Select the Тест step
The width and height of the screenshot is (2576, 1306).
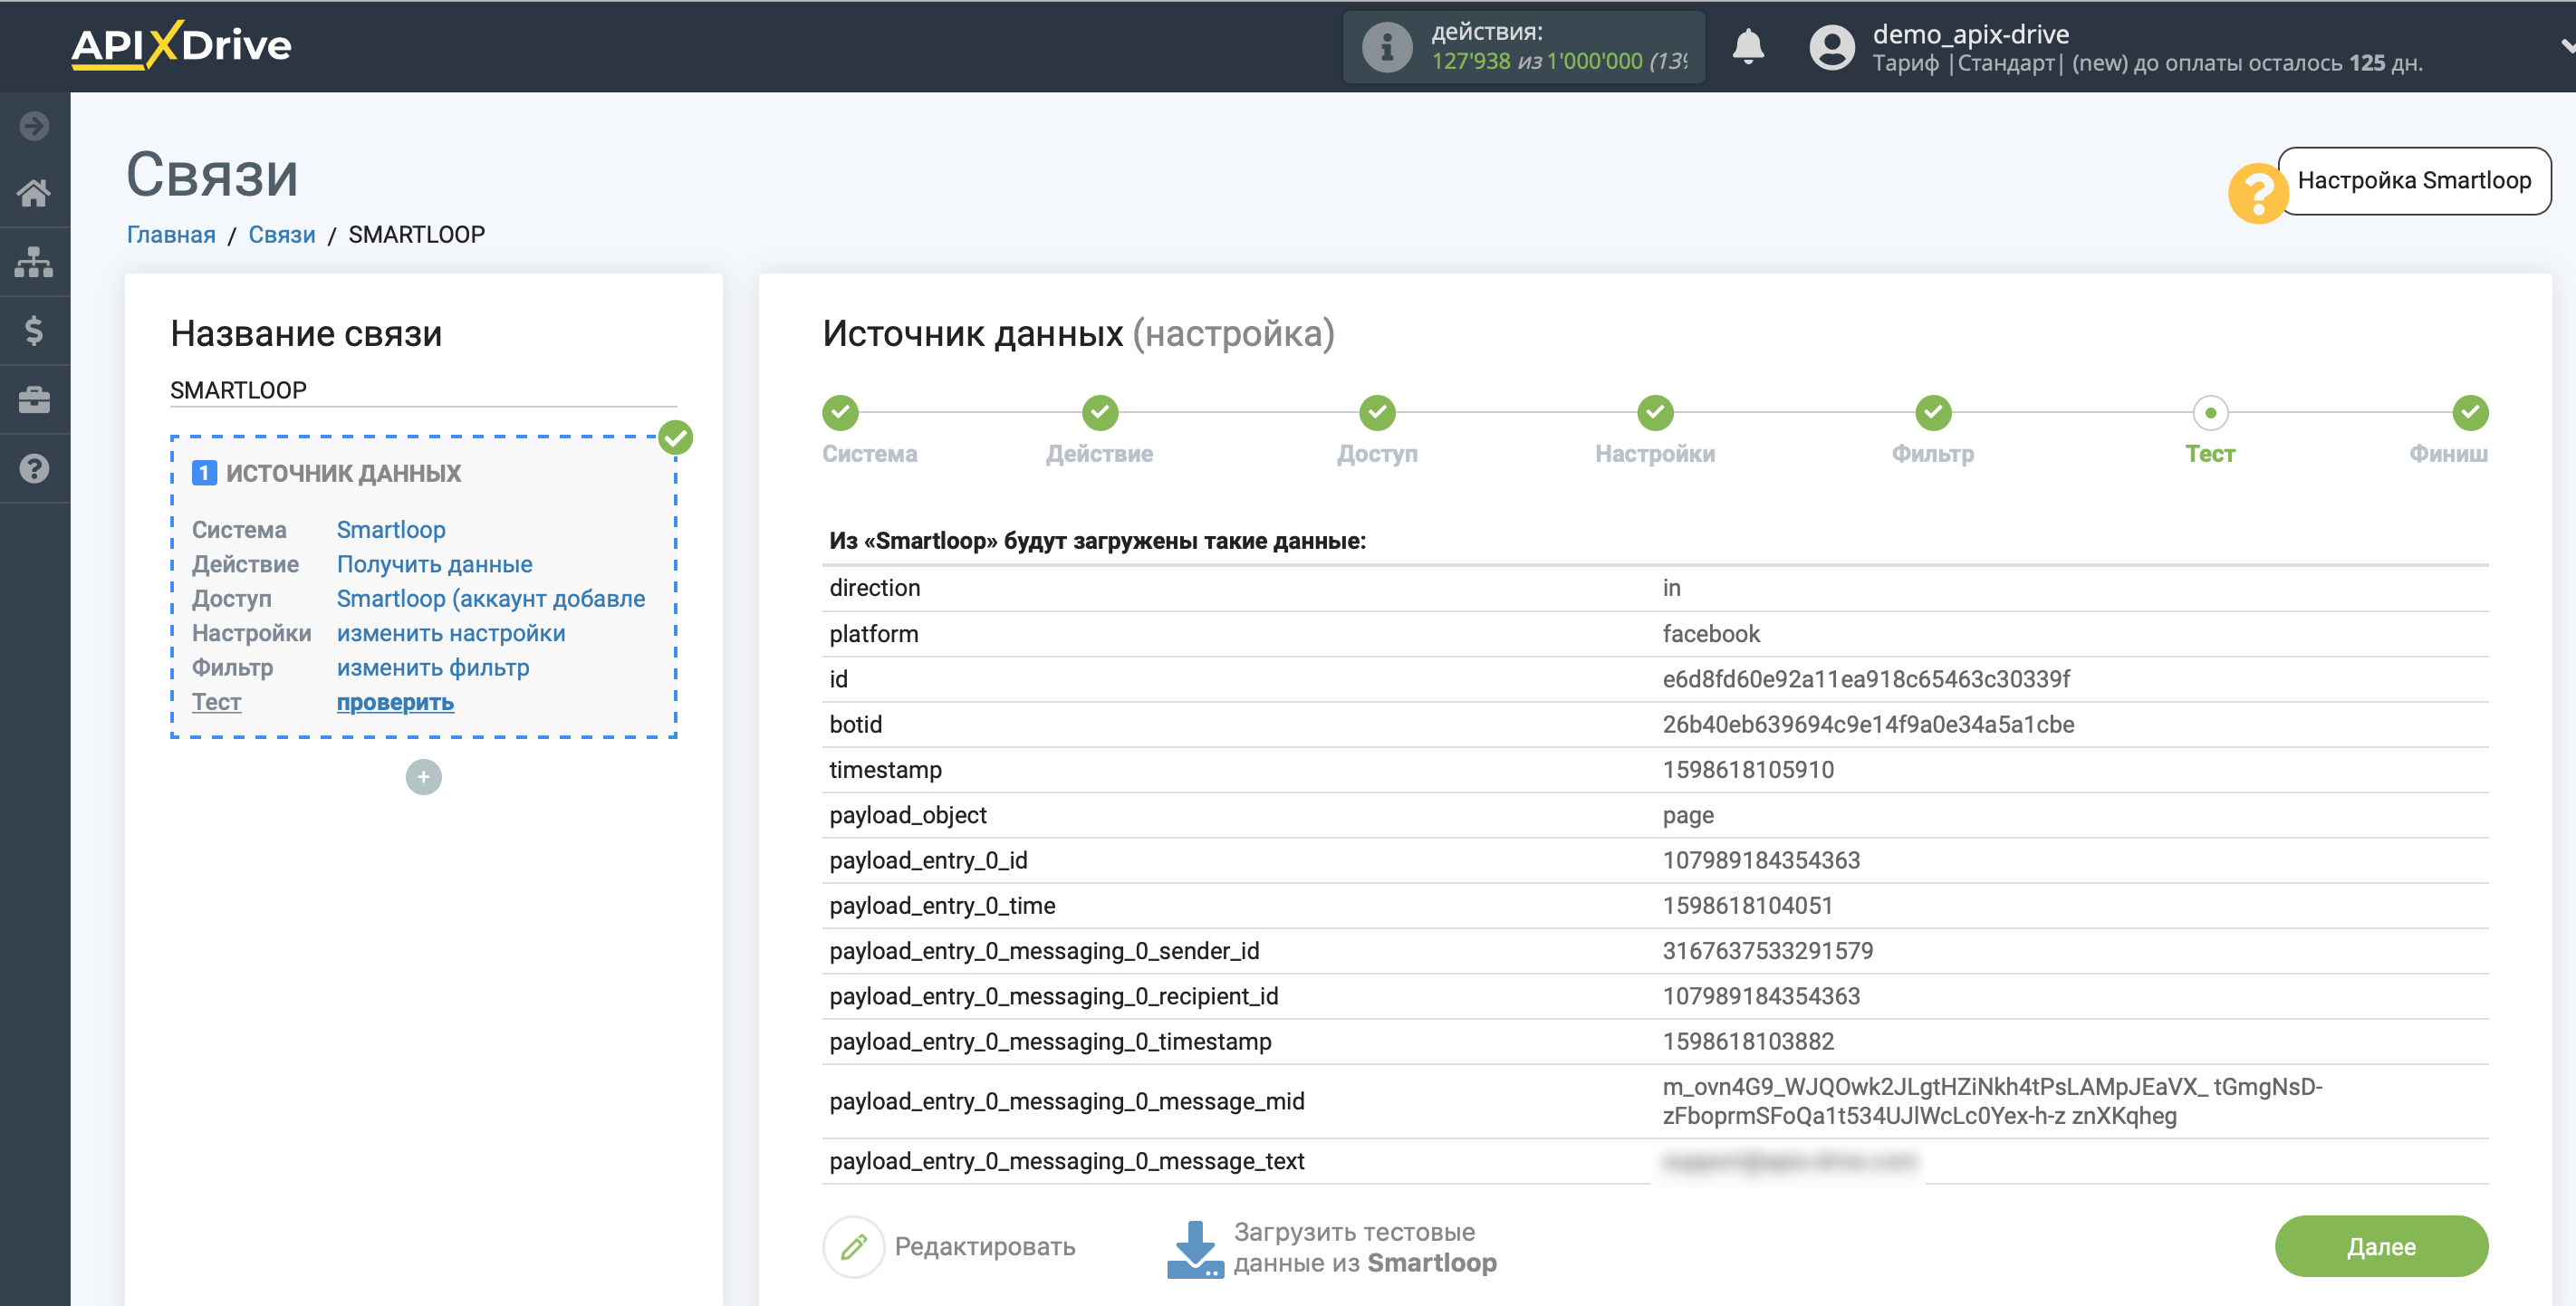coord(2210,454)
